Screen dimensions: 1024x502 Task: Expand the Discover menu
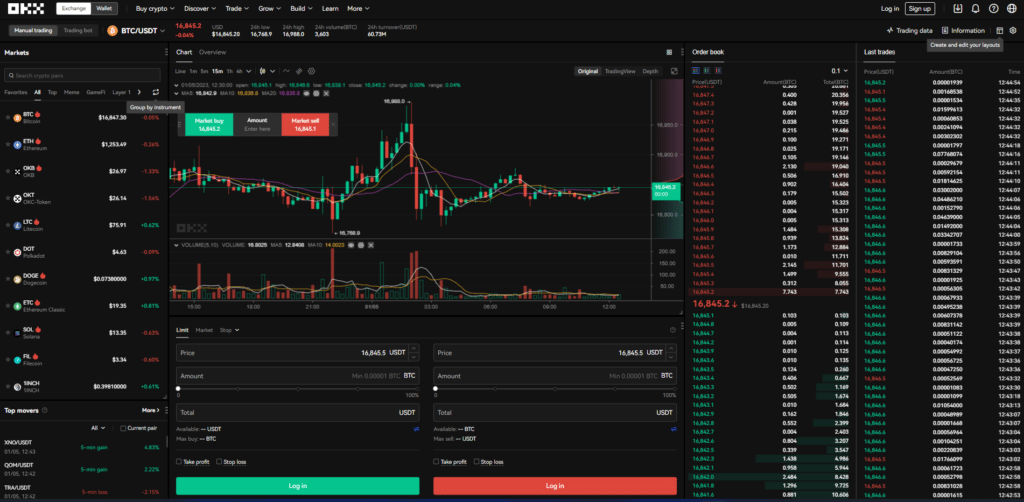pos(200,8)
